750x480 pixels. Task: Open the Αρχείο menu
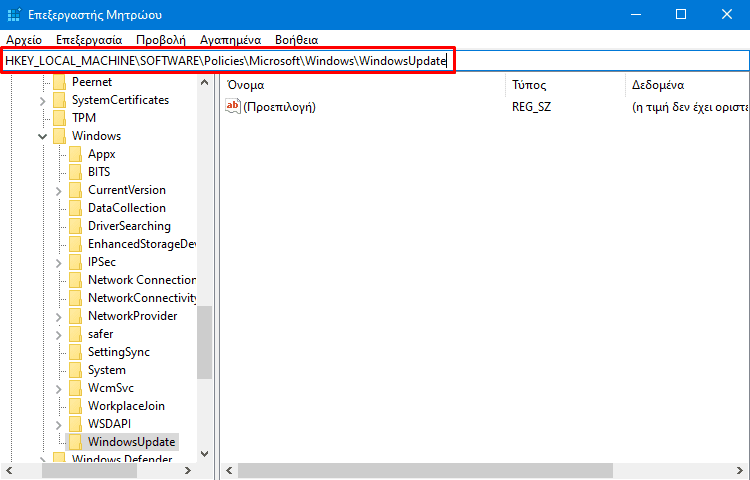[24, 40]
